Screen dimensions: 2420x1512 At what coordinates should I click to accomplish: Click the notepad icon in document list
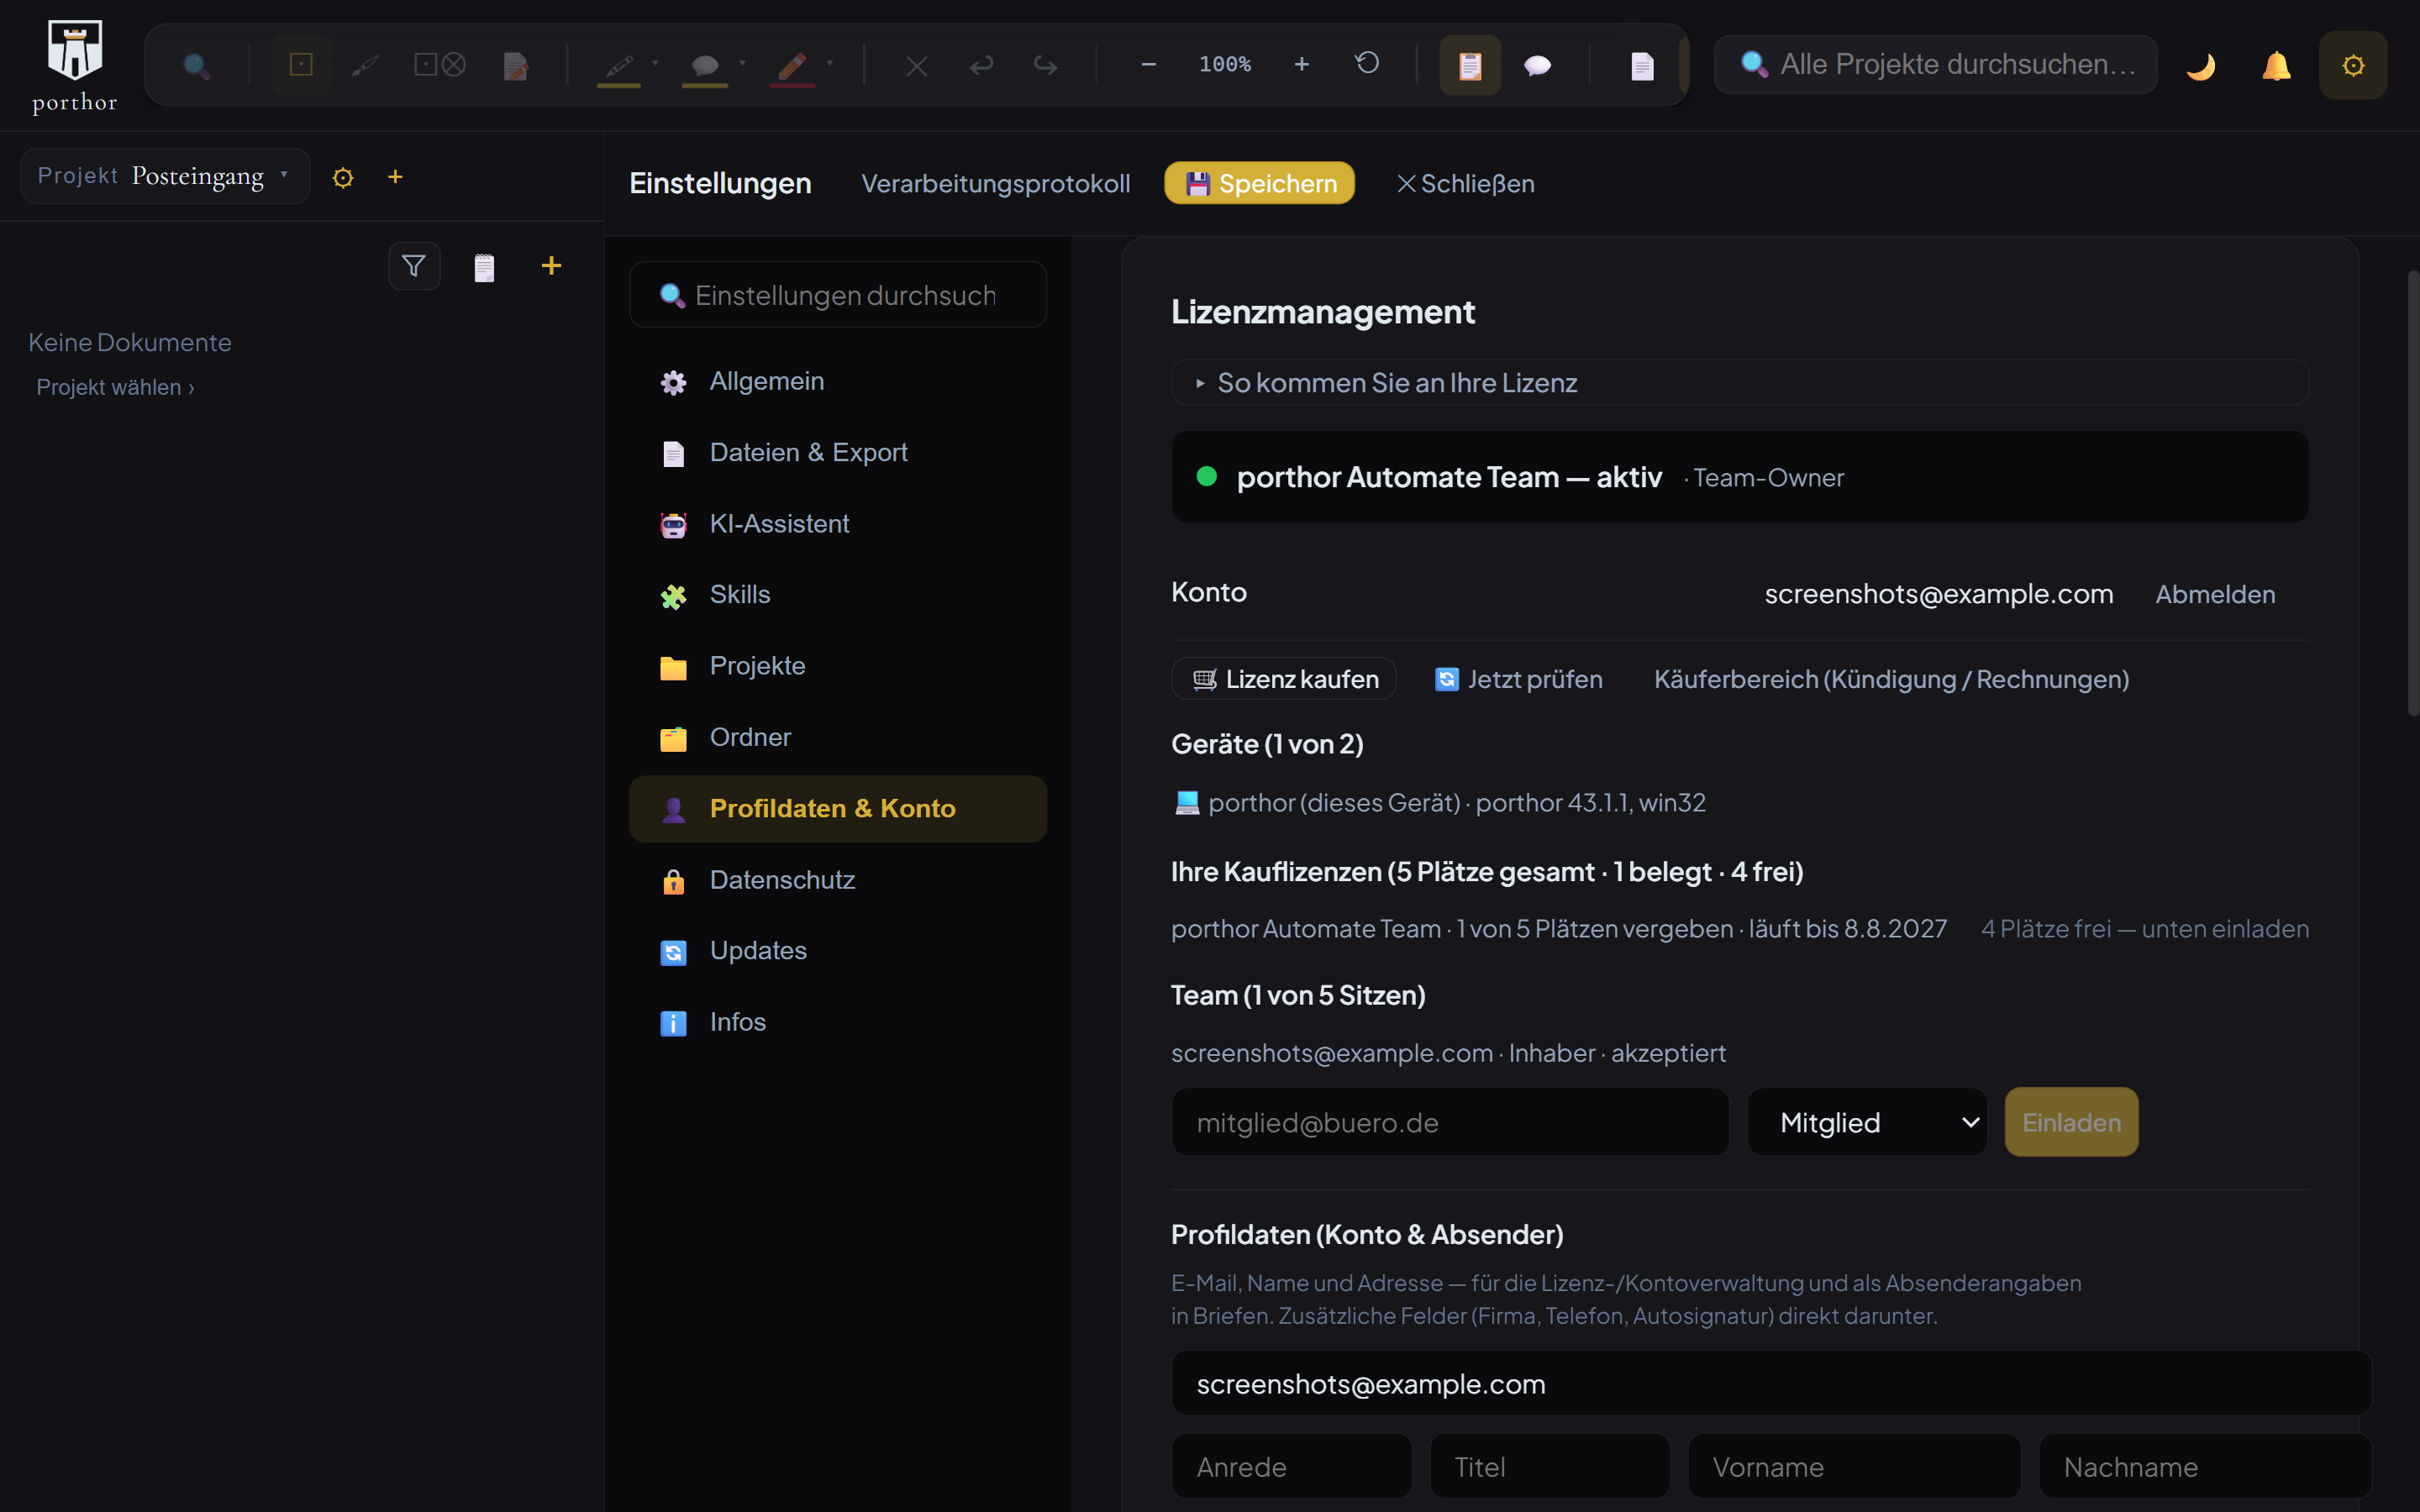click(x=484, y=267)
